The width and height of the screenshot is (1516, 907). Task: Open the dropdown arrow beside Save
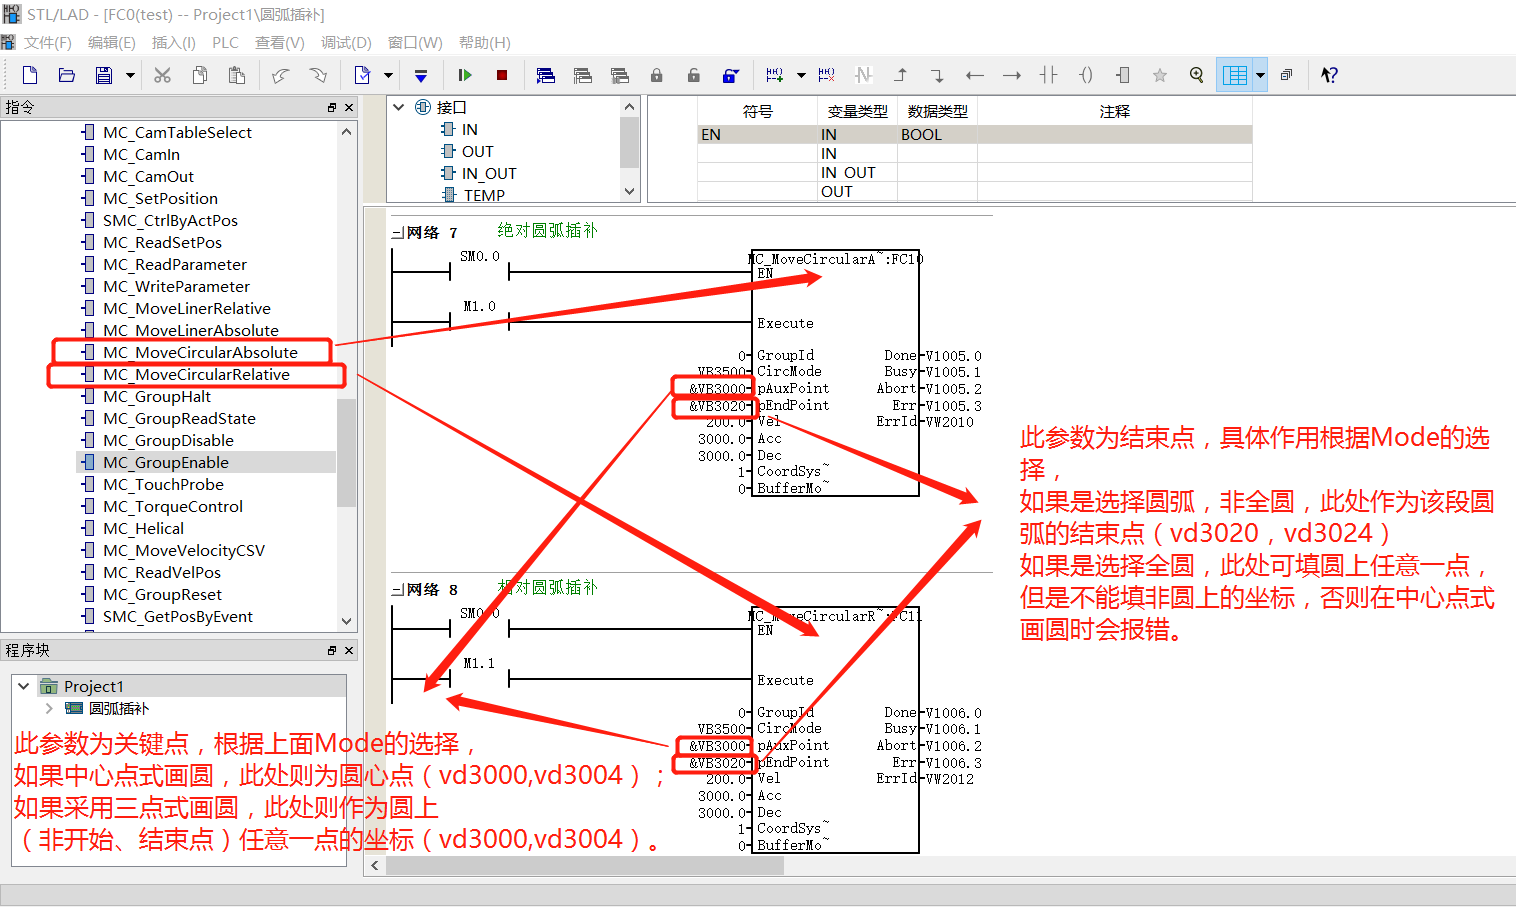(130, 75)
